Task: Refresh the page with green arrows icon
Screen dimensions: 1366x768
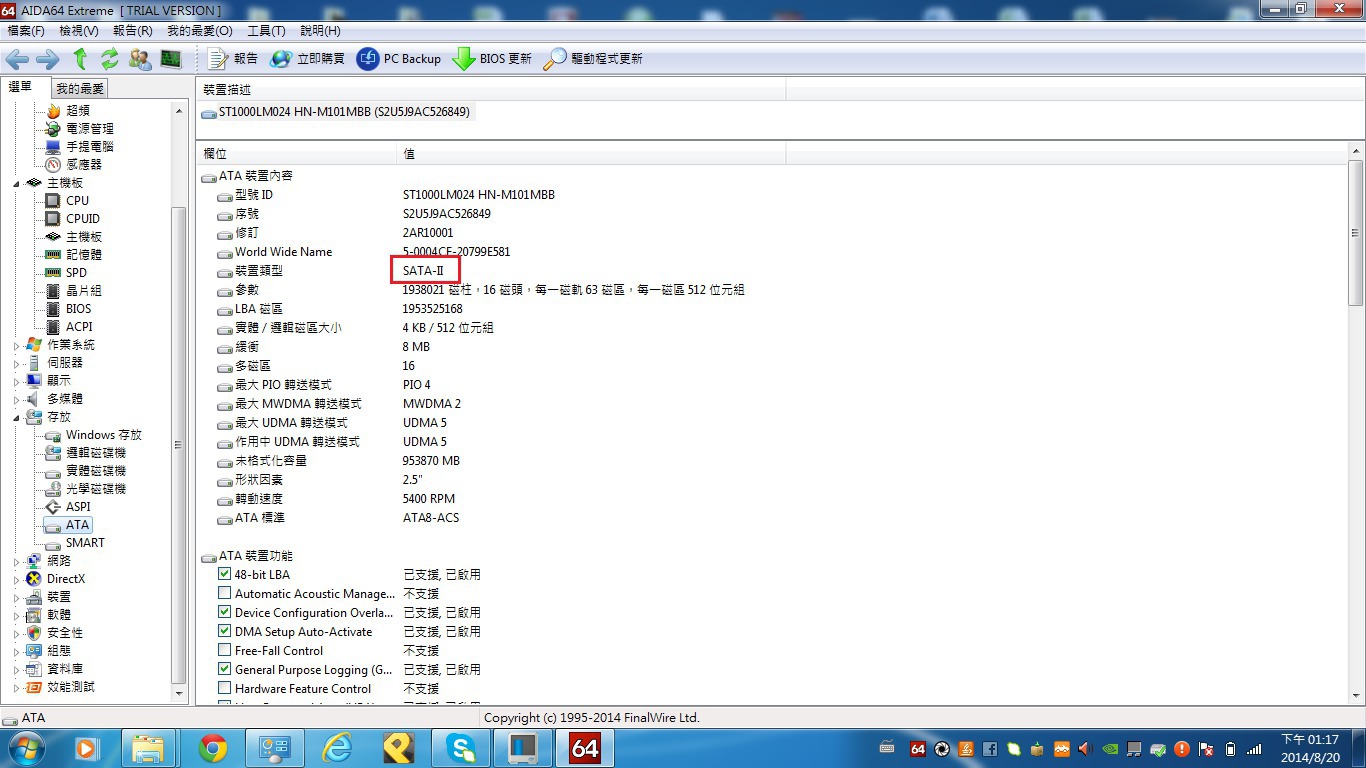Action: (110, 59)
